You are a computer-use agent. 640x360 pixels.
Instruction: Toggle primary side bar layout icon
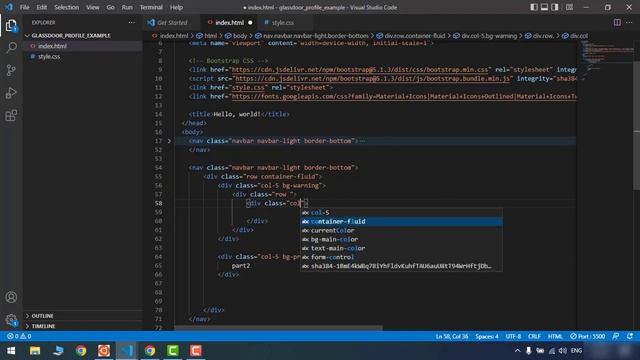(534, 7)
